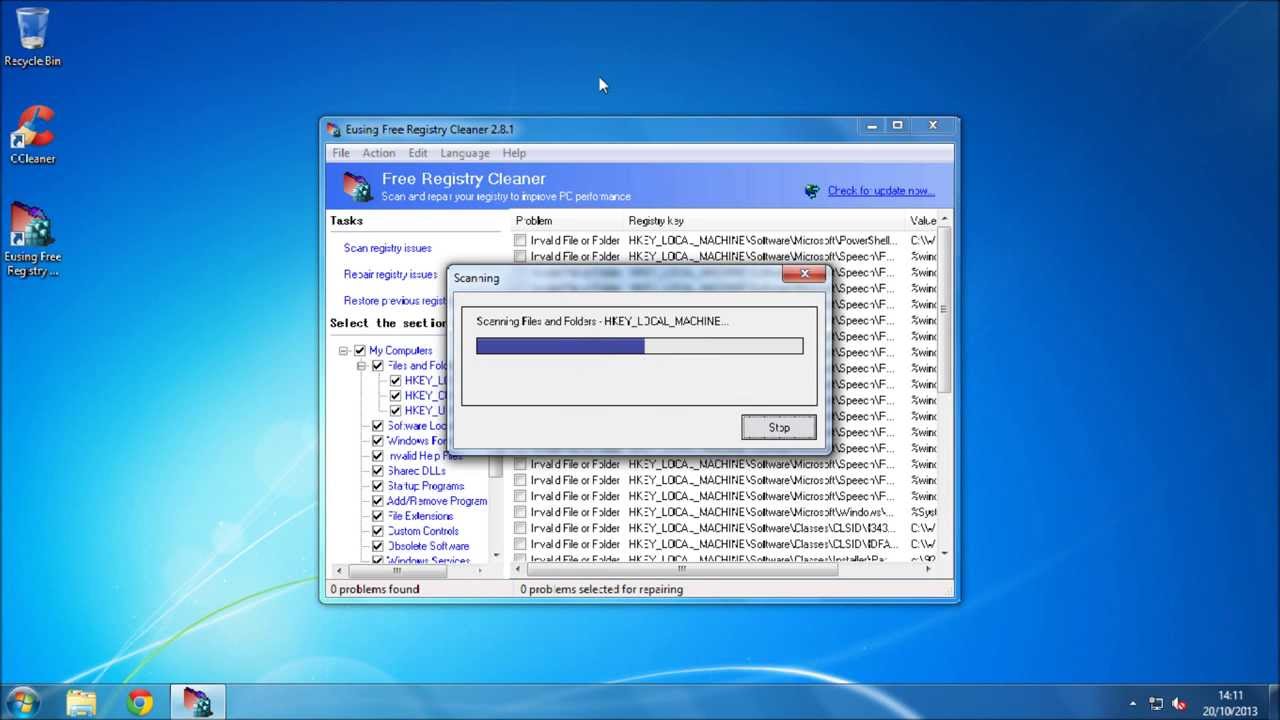This screenshot has height=720, width=1280.
Task: Uncheck the Invalid Help Files checkbox
Action: coord(377,456)
